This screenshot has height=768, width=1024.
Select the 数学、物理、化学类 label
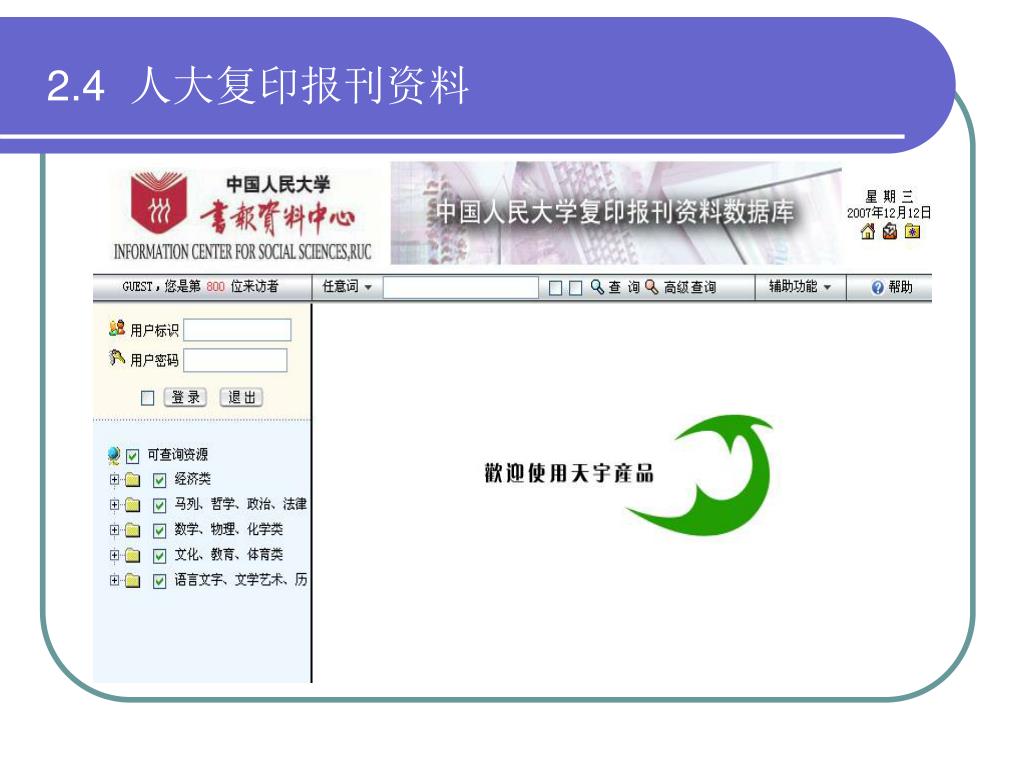(229, 530)
